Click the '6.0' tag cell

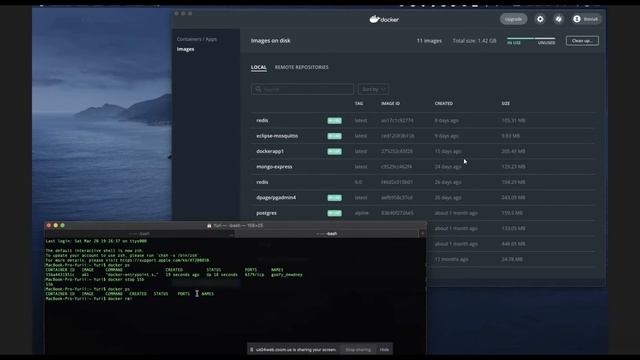(358, 182)
